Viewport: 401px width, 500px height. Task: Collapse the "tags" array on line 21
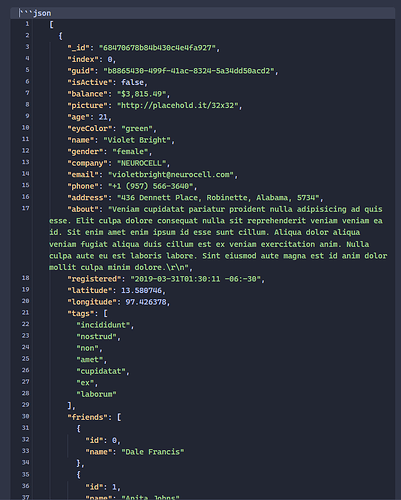tap(105, 314)
